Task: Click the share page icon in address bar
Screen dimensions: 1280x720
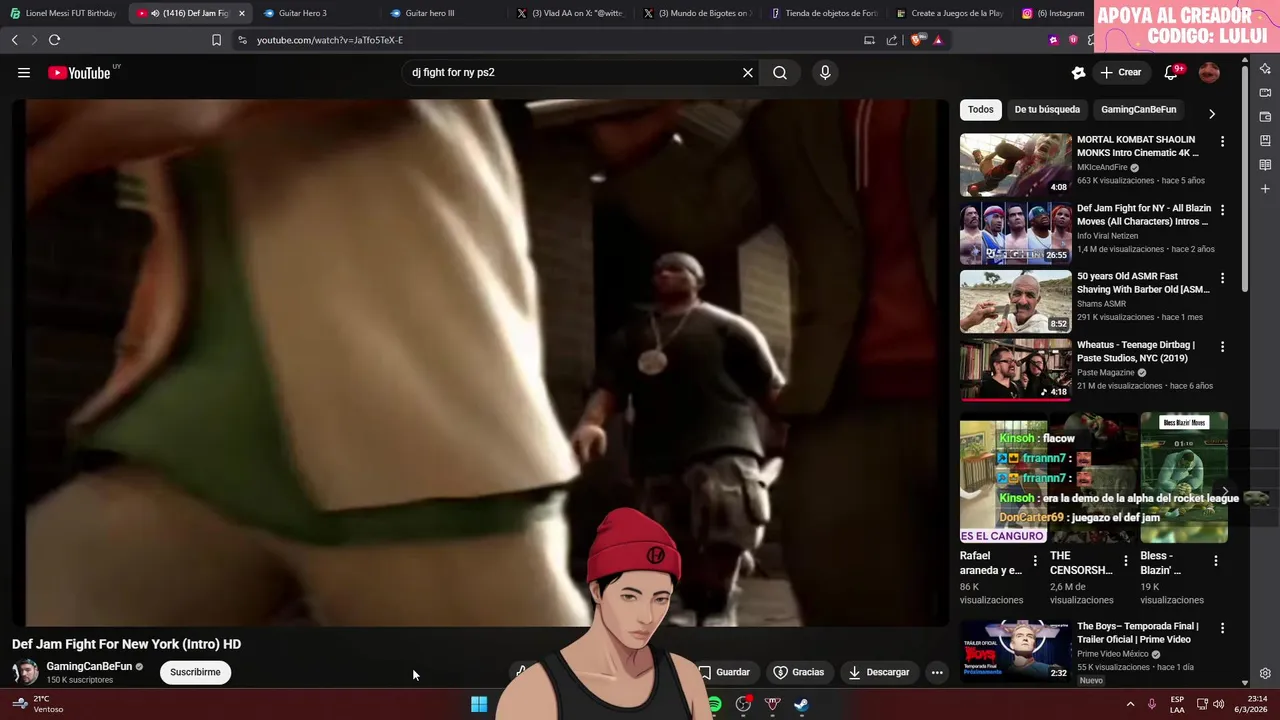Action: point(891,40)
